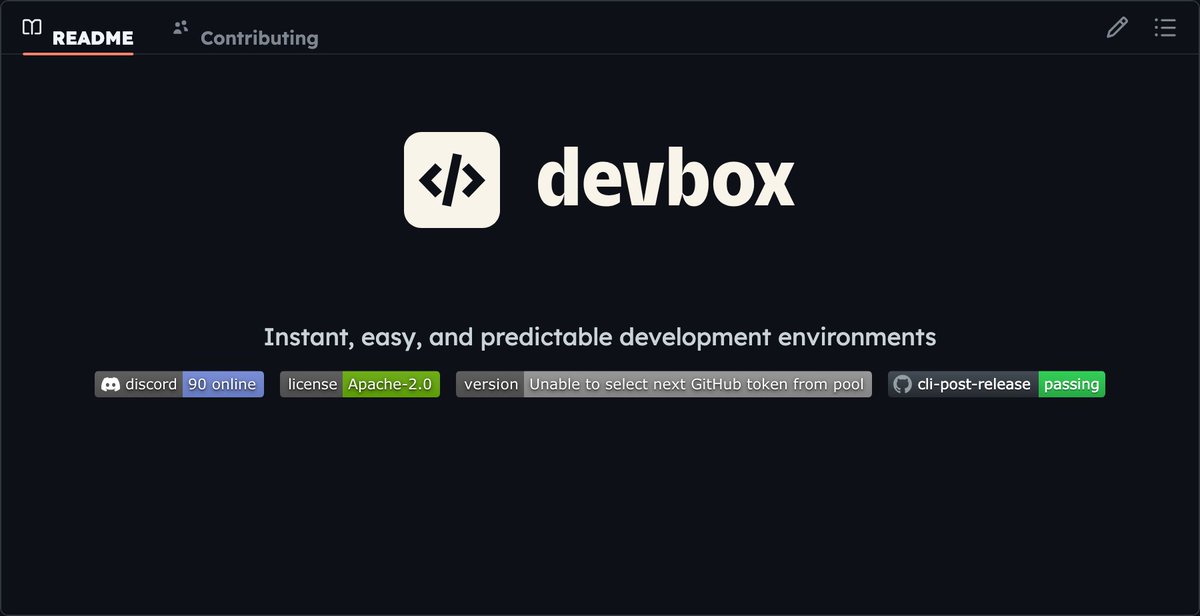1200x616 pixels.
Task: Open the discord 90 online badge
Action: point(179,384)
